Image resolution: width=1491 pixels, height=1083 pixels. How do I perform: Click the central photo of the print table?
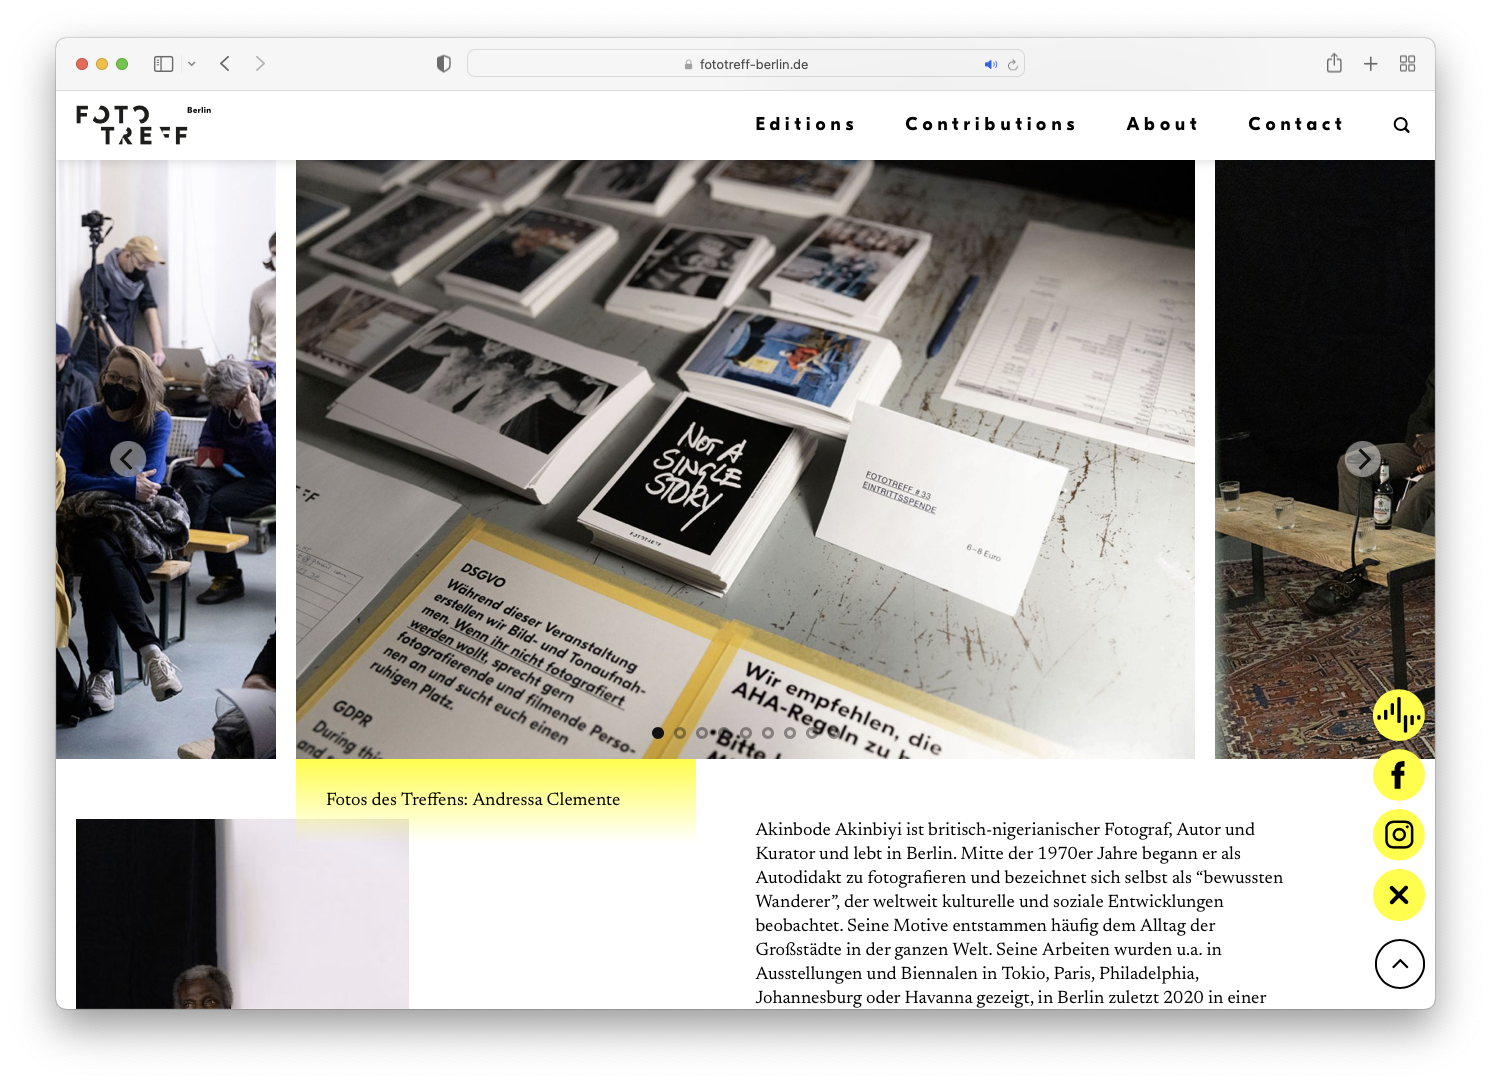[x=745, y=459]
